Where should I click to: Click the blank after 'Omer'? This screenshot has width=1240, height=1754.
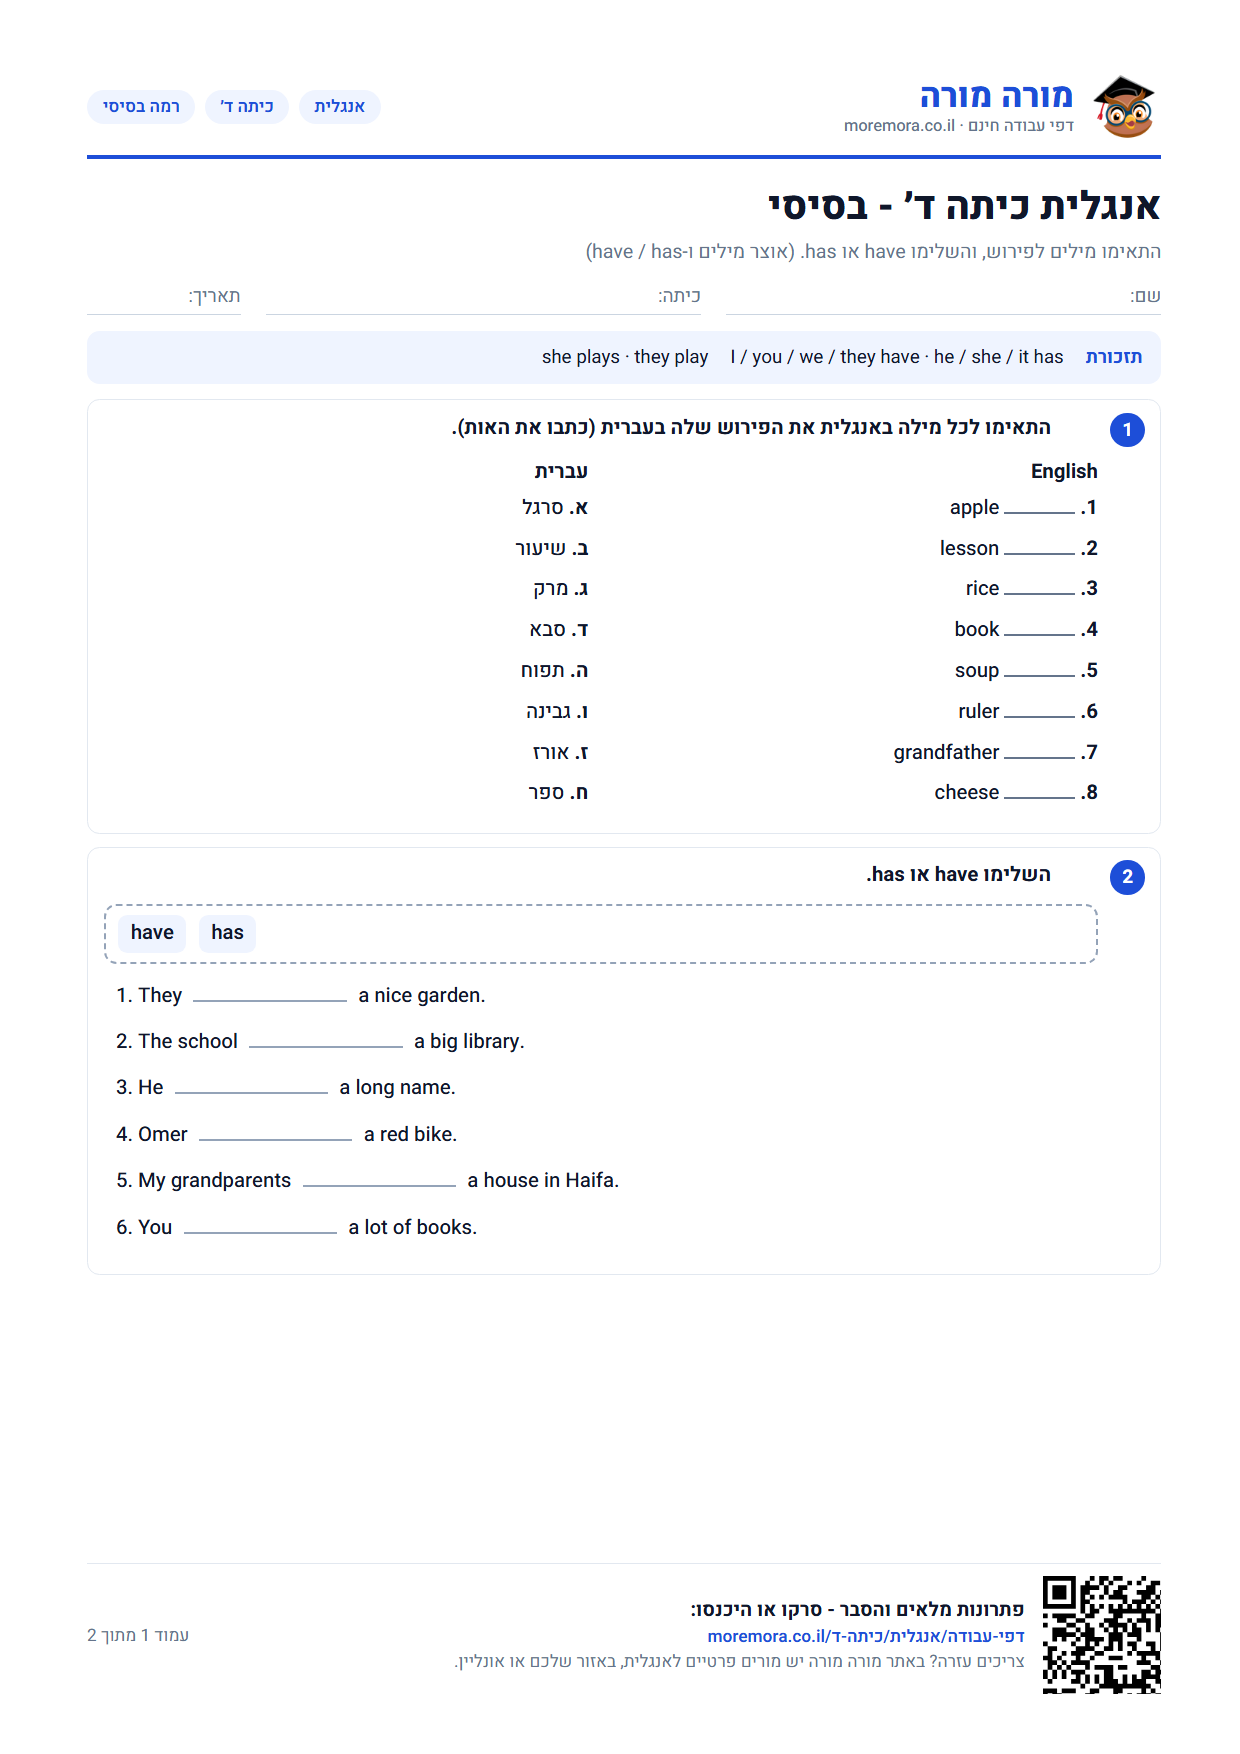pos(276,1136)
